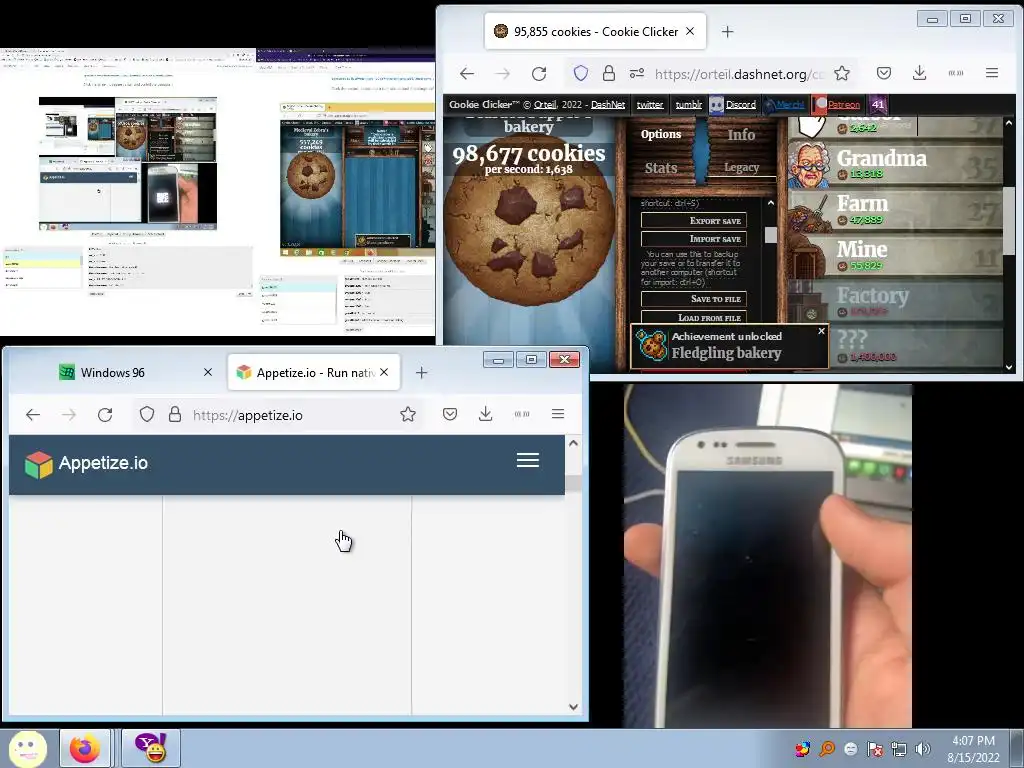This screenshot has width=1024, height=768.
Task: Open the tumblr link in Cookie Clicker
Action: tap(688, 104)
